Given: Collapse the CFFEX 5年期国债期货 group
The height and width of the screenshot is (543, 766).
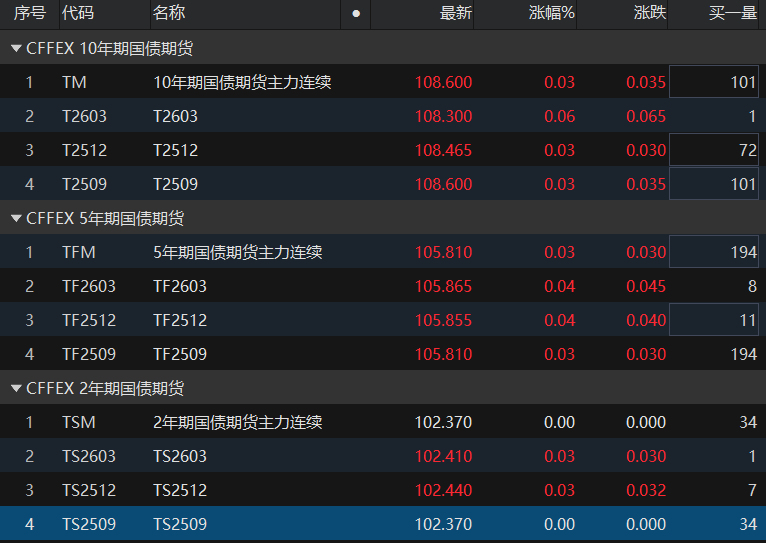Looking at the screenshot, I should (16, 218).
